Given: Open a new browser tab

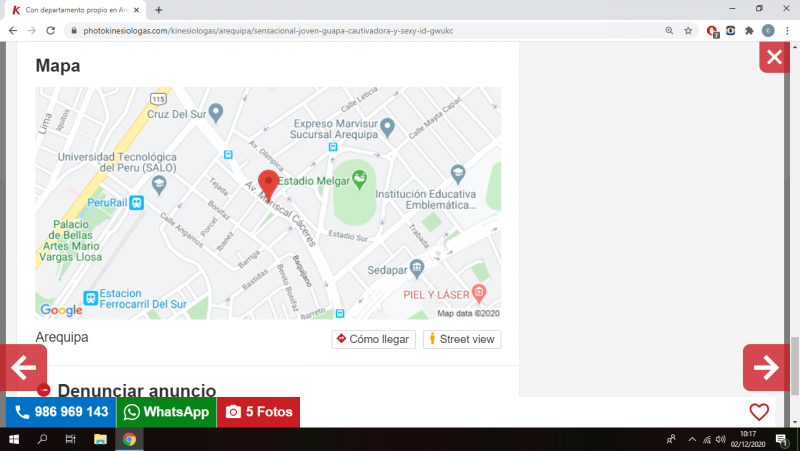Looking at the screenshot, I should tap(159, 10).
